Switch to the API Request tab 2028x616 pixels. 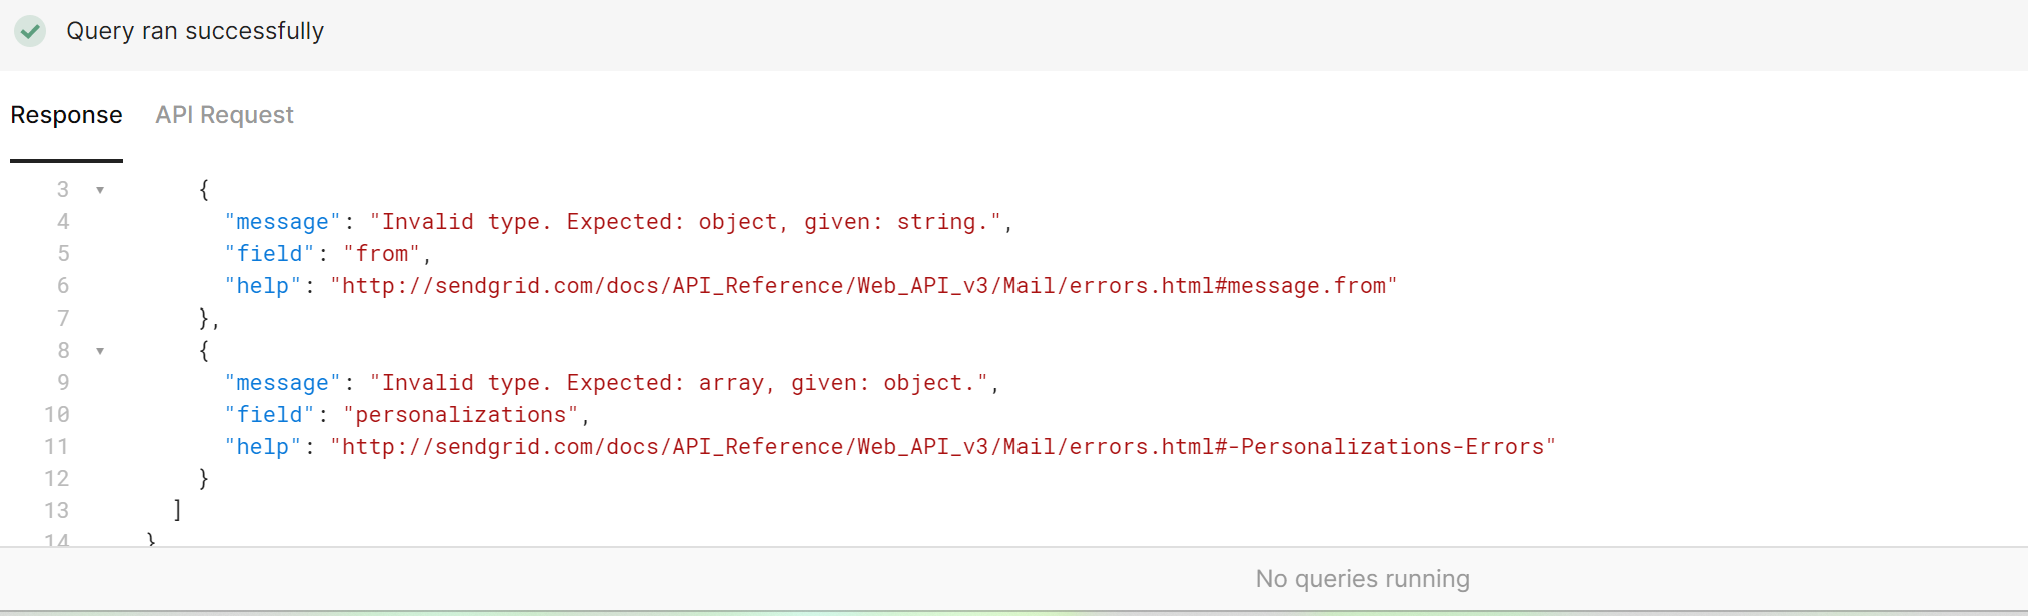[224, 115]
